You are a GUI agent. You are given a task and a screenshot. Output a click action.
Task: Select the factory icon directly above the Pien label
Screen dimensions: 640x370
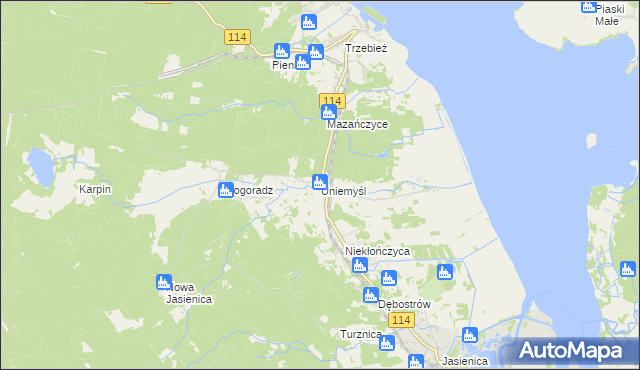282,51
